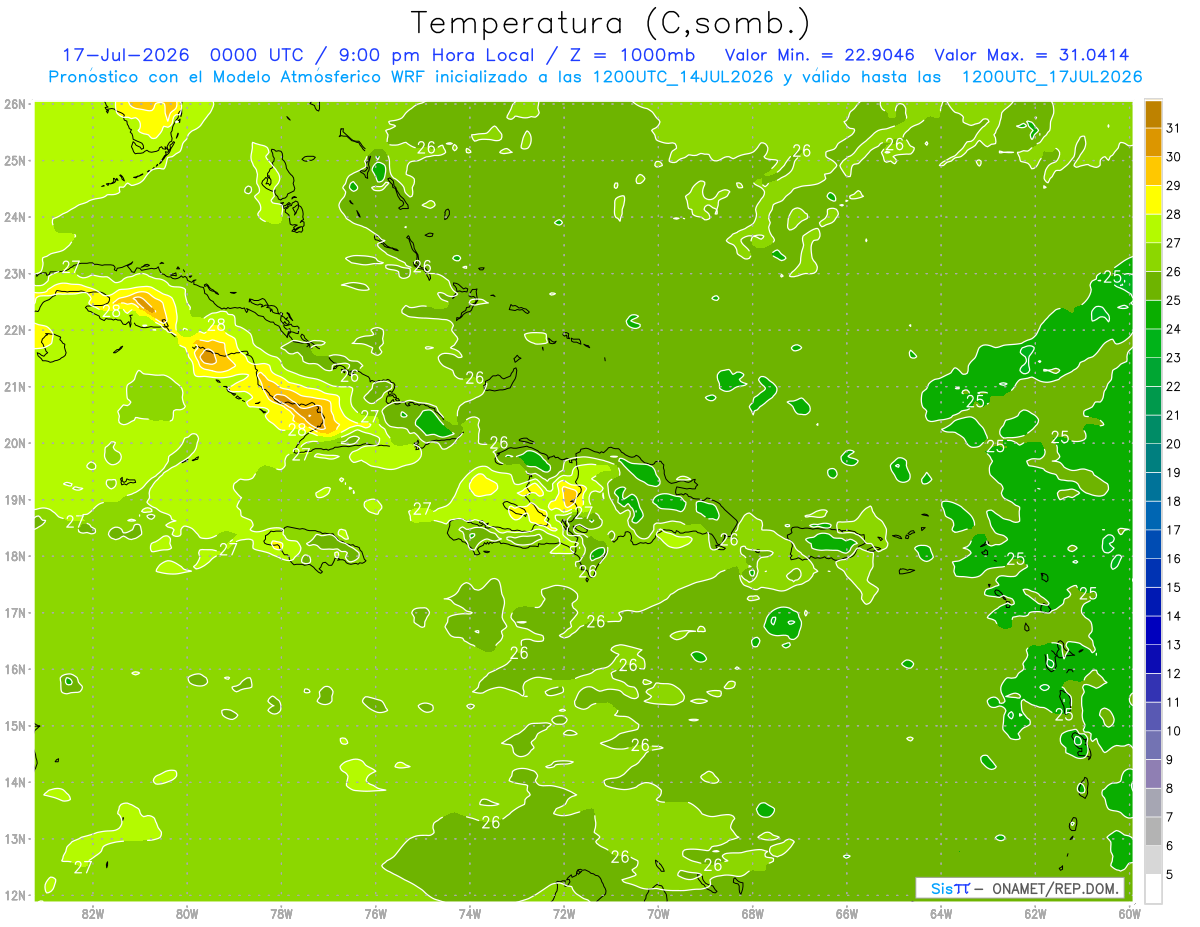Pick the dark blue swatch between legend 13 and 14
Viewport: 1200px width, 927px height.
coord(1153,630)
